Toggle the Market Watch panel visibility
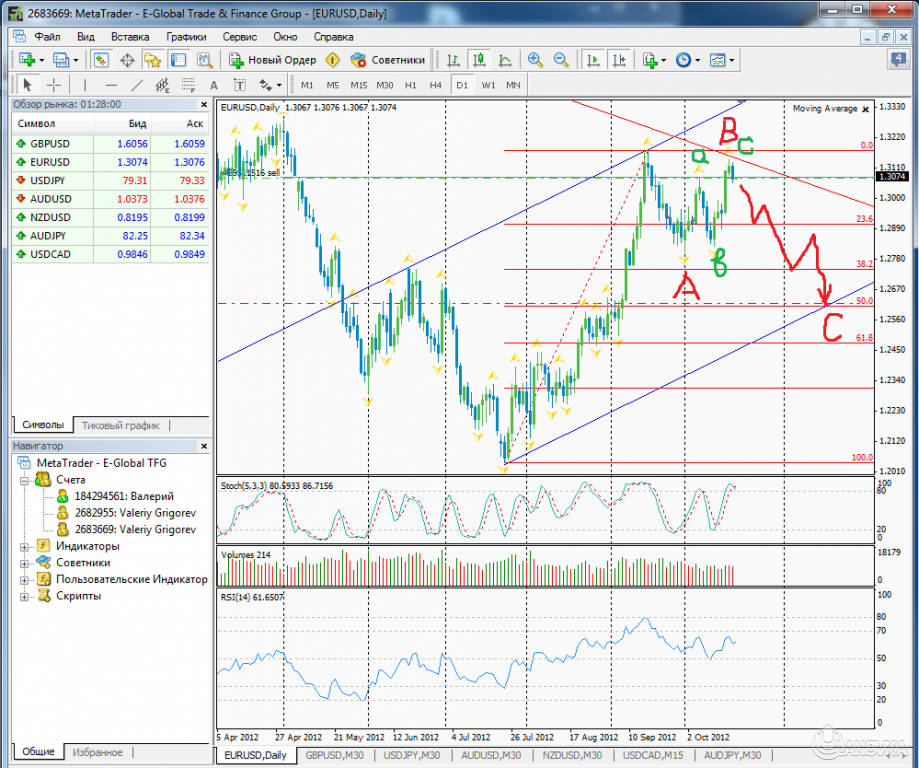 pos(99,59)
